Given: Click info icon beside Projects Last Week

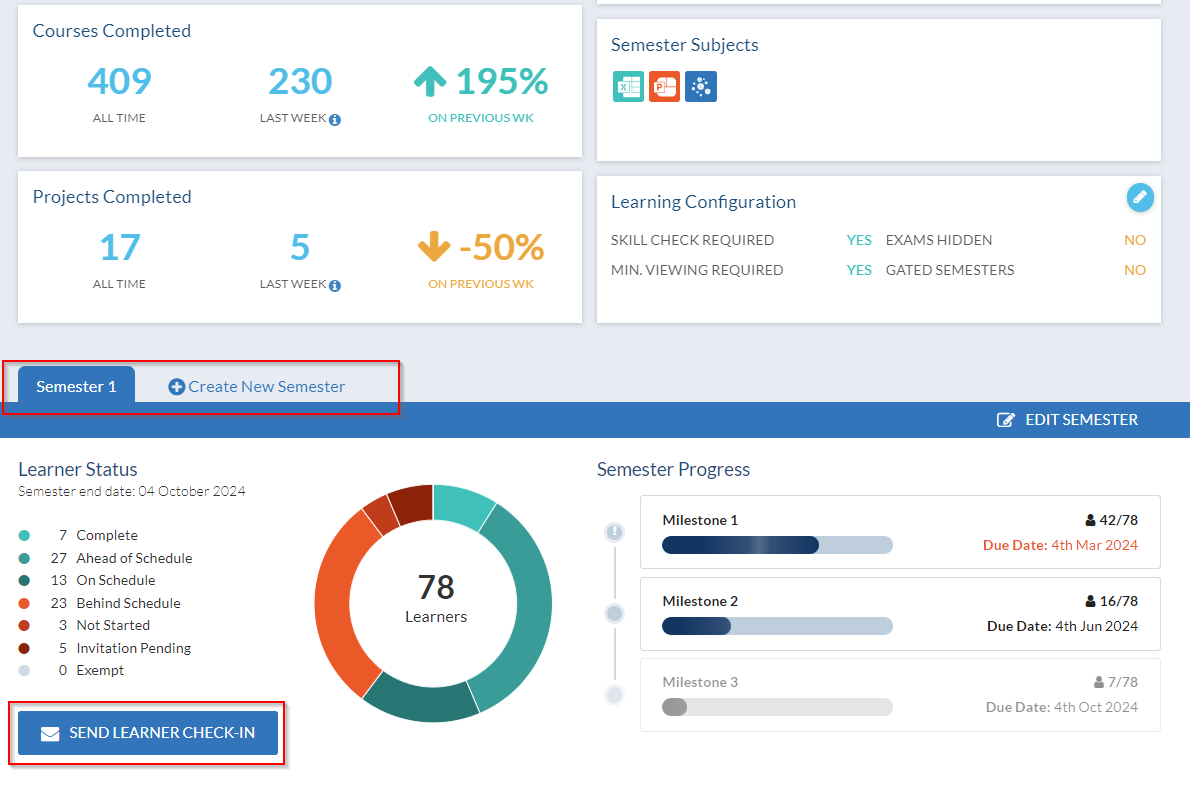Looking at the screenshot, I should click(335, 286).
